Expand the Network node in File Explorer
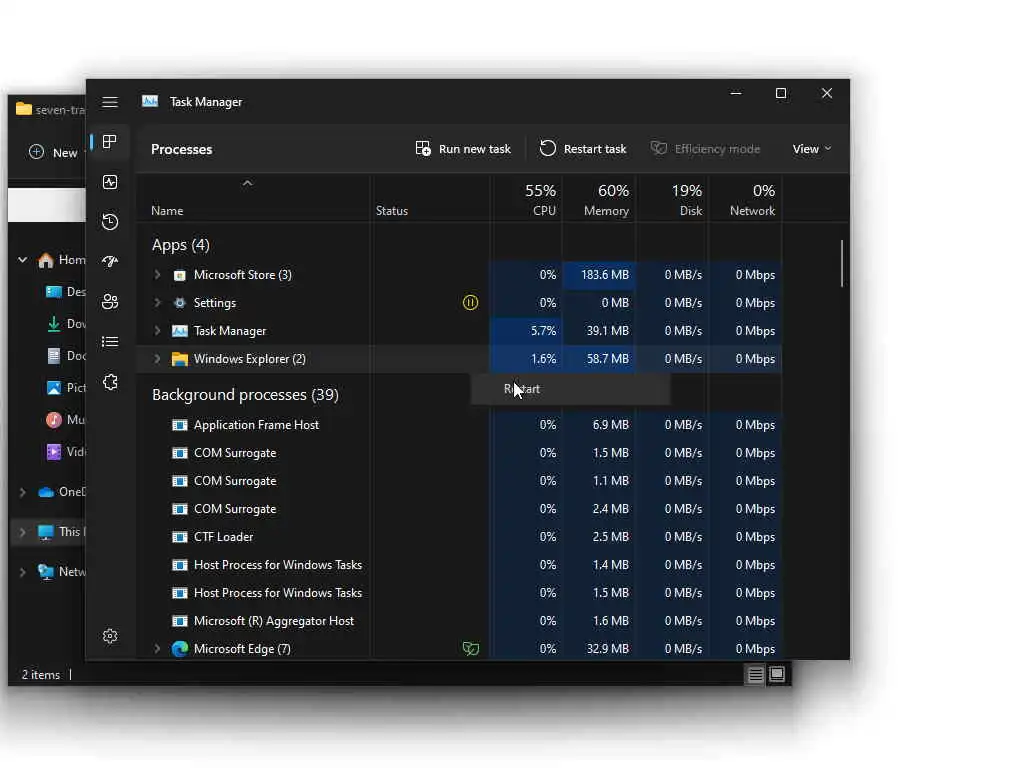 [23, 572]
